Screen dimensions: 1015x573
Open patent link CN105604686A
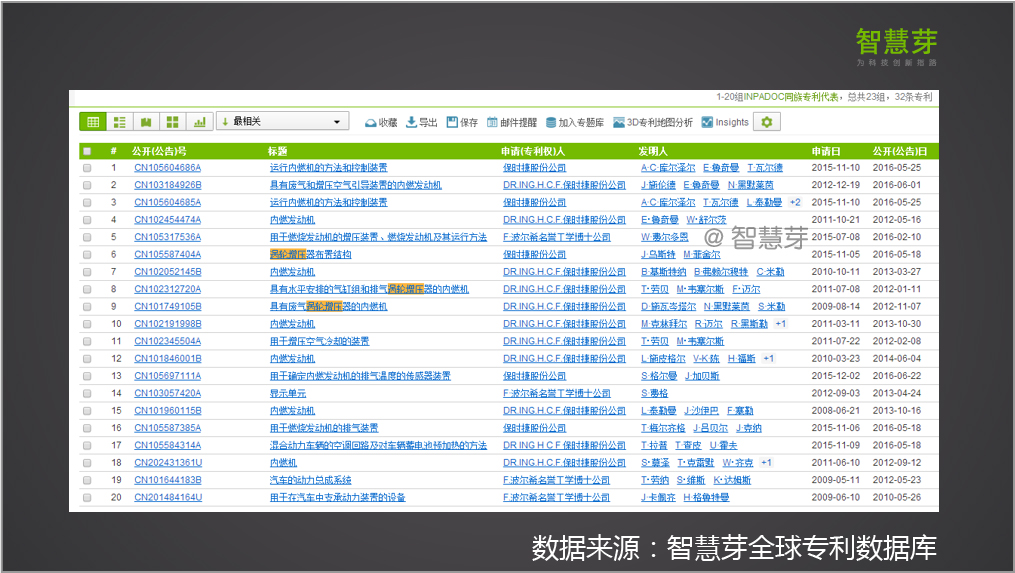[x=167, y=168]
